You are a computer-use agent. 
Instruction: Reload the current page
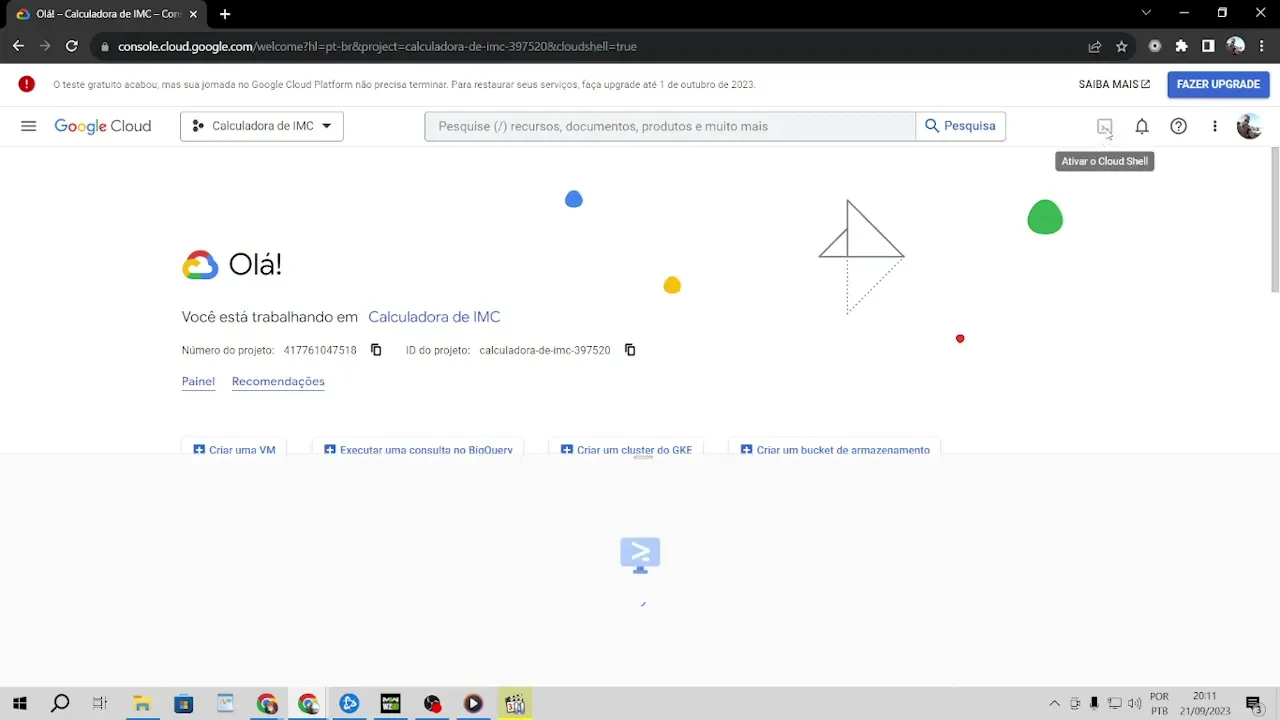(x=71, y=46)
